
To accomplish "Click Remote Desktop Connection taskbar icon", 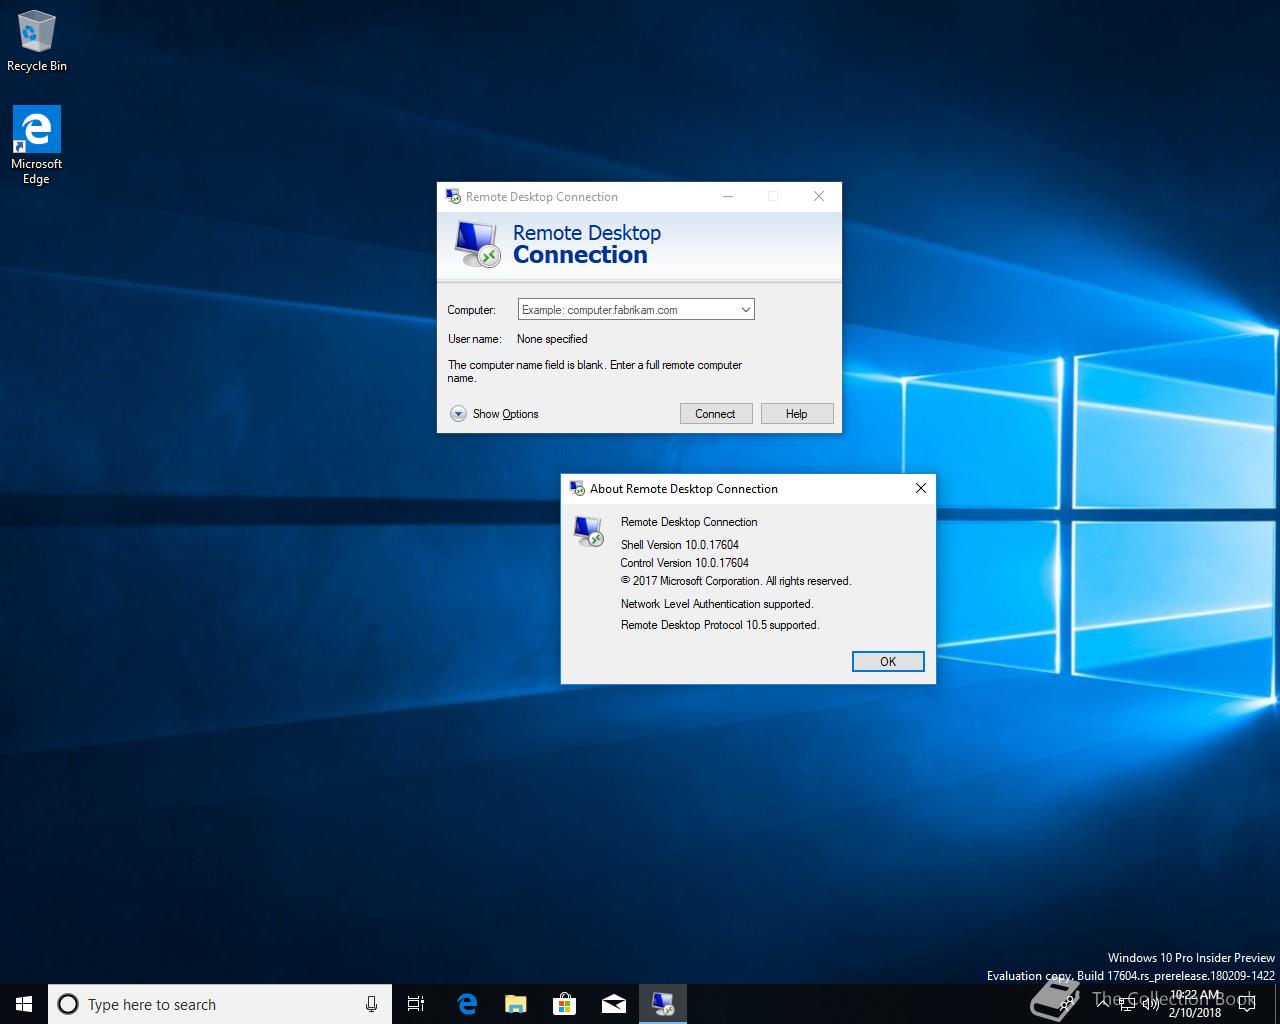I will click(x=662, y=1004).
